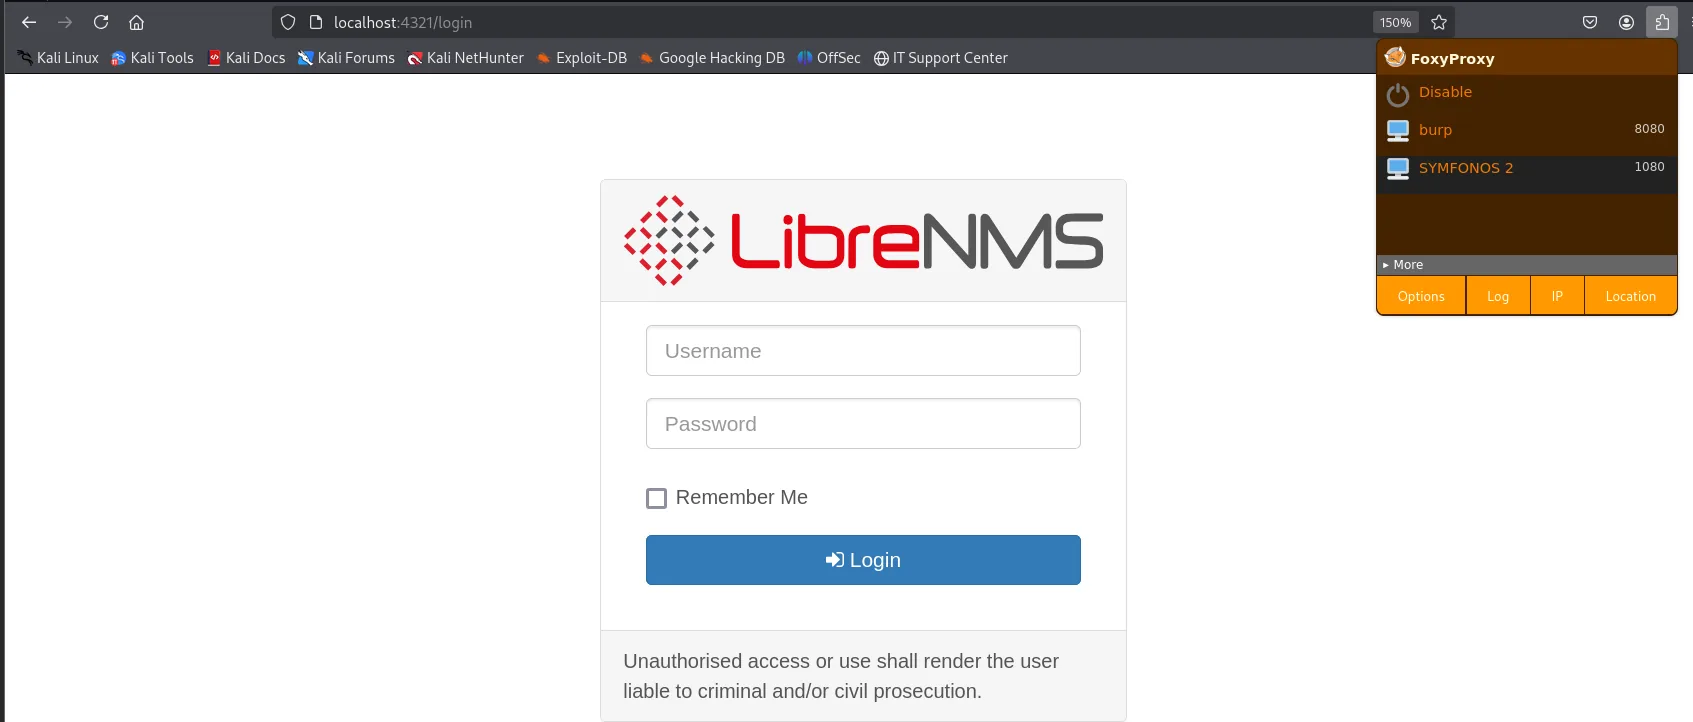
Task: Open the Google Hacking DB bookmark
Action: pos(712,58)
